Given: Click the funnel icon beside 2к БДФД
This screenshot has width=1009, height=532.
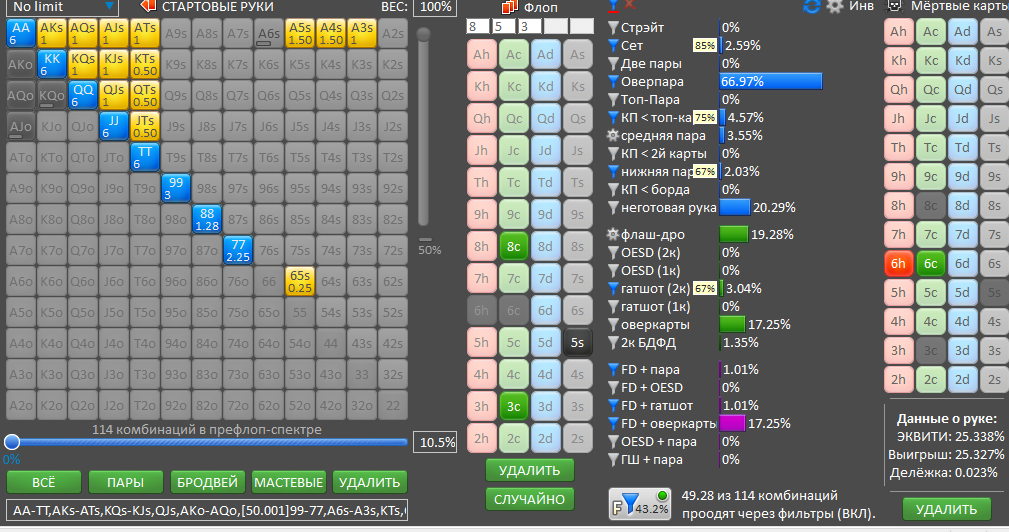Looking at the screenshot, I should tap(613, 343).
